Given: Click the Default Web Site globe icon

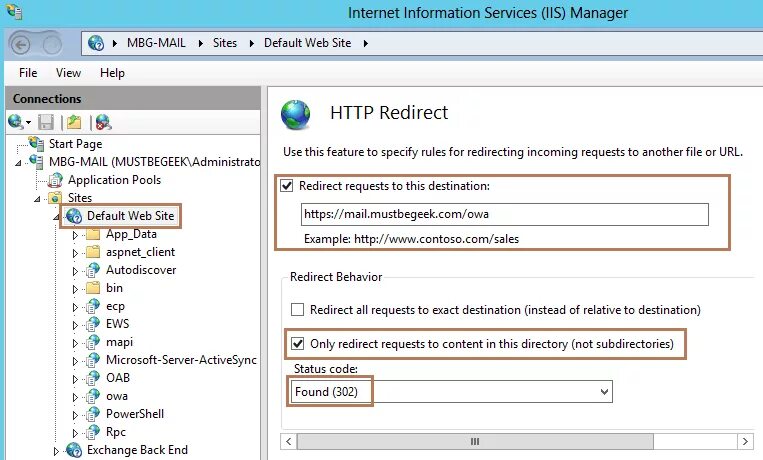Looking at the screenshot, I should click(x=74, y=216).
